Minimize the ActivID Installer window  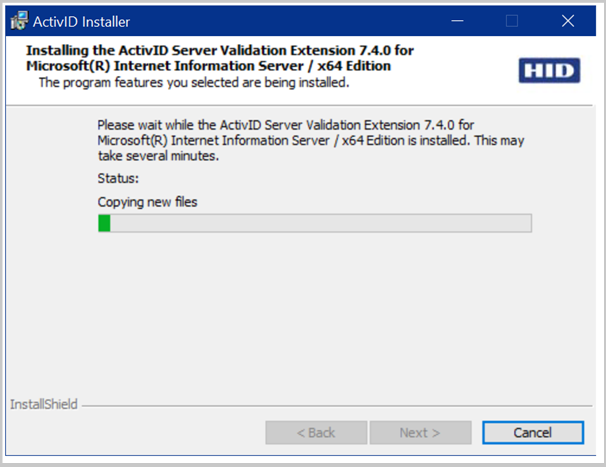pyautogui.click(x=457, y=21)
